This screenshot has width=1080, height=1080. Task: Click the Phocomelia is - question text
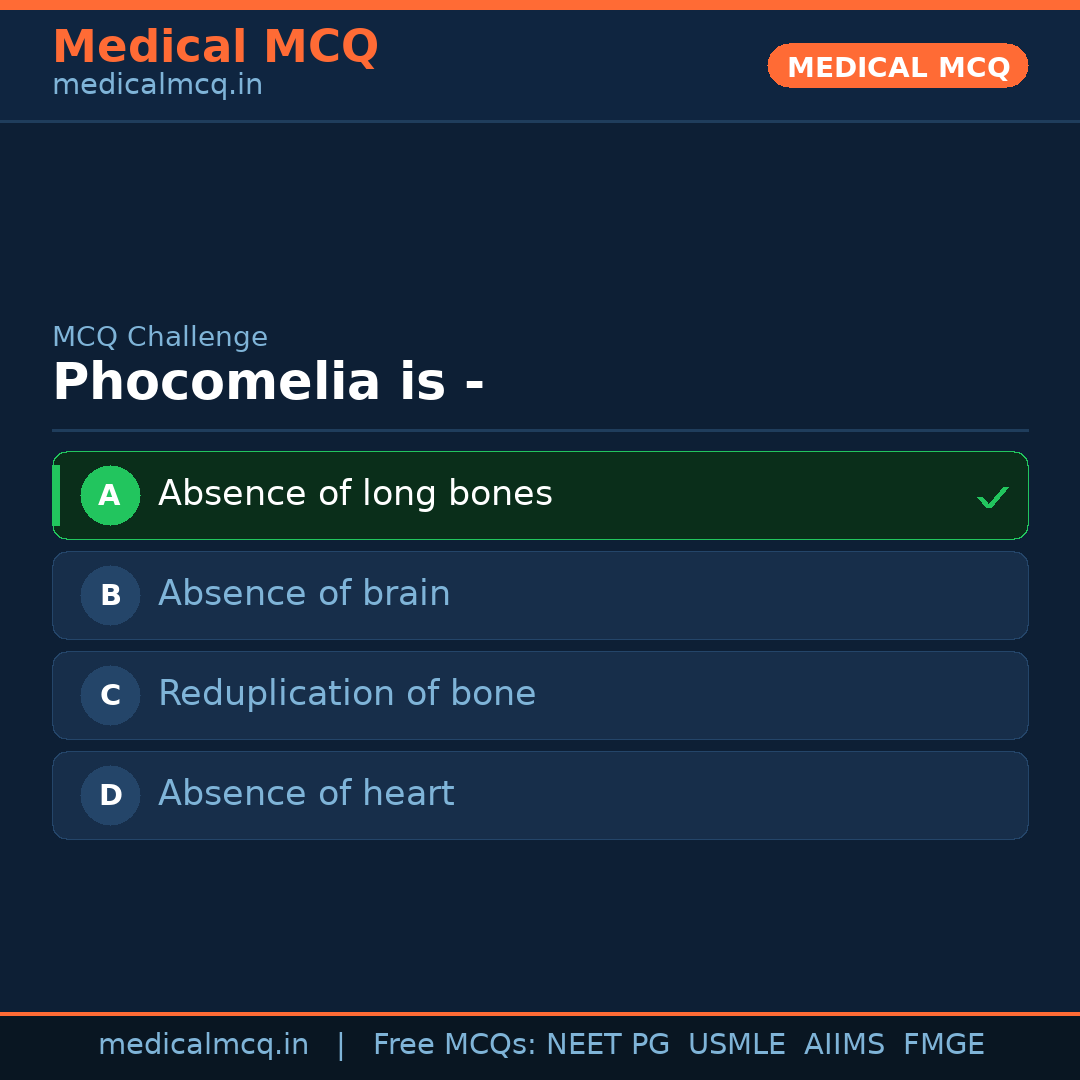pos(268,383)
